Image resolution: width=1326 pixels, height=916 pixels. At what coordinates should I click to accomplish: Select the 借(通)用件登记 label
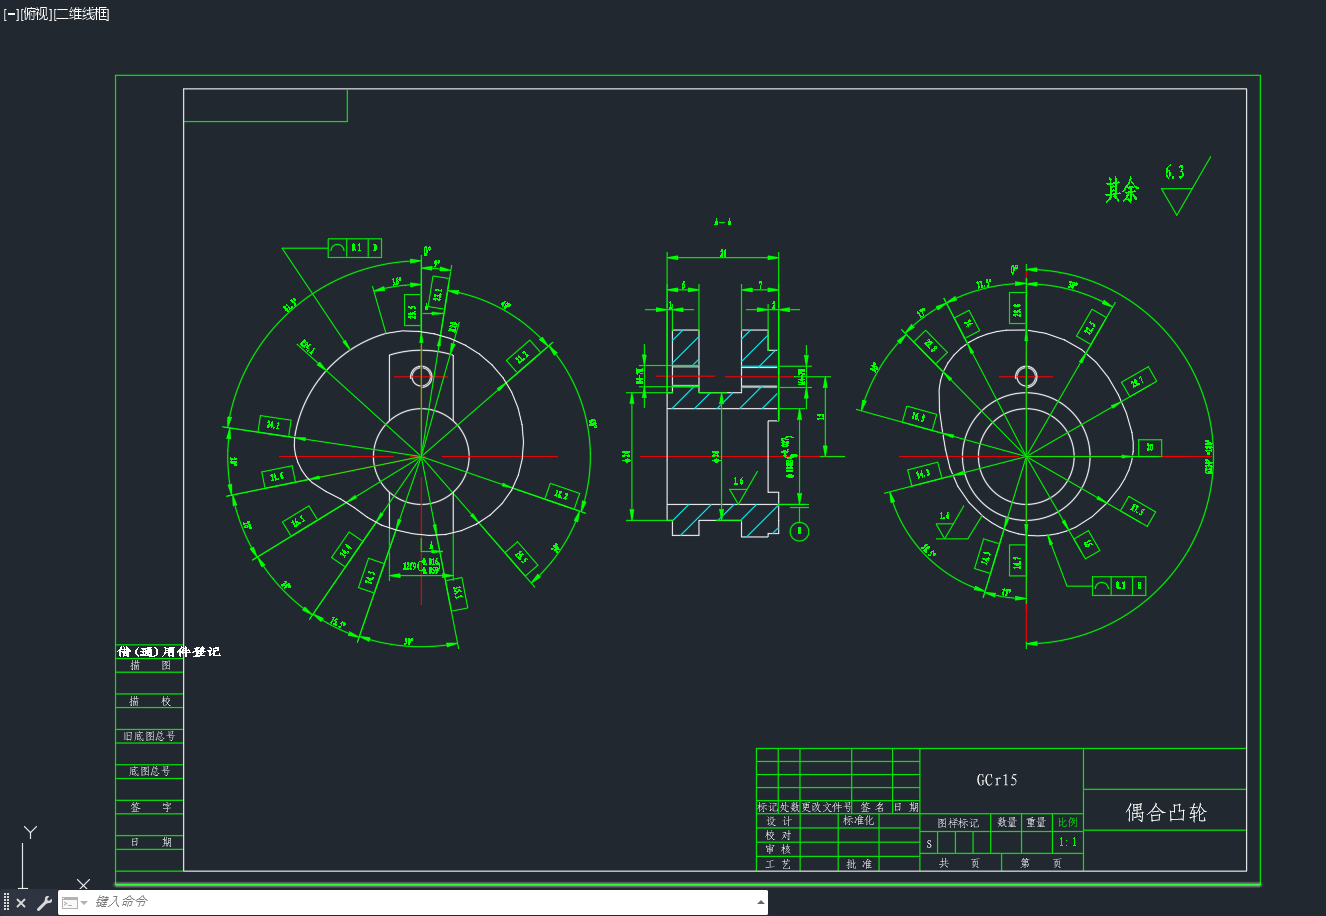pos(169,652)
